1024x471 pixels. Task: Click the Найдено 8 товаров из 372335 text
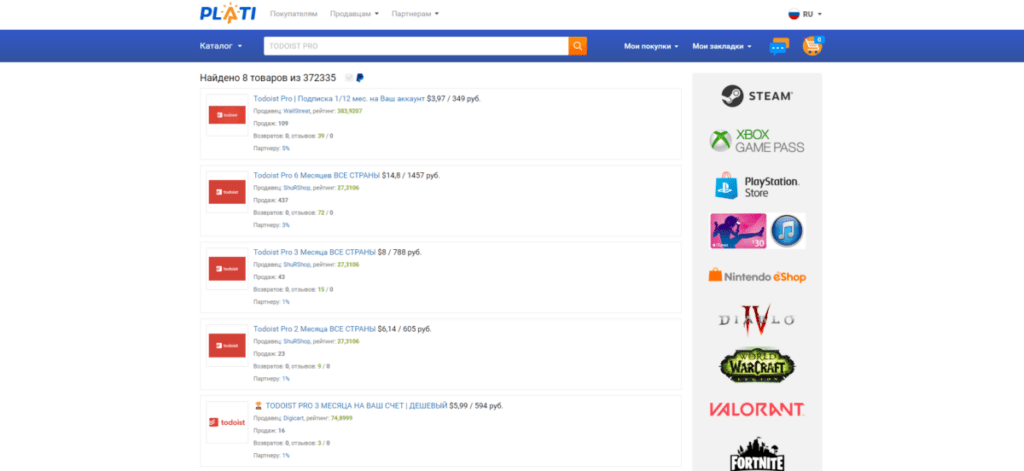268,78
